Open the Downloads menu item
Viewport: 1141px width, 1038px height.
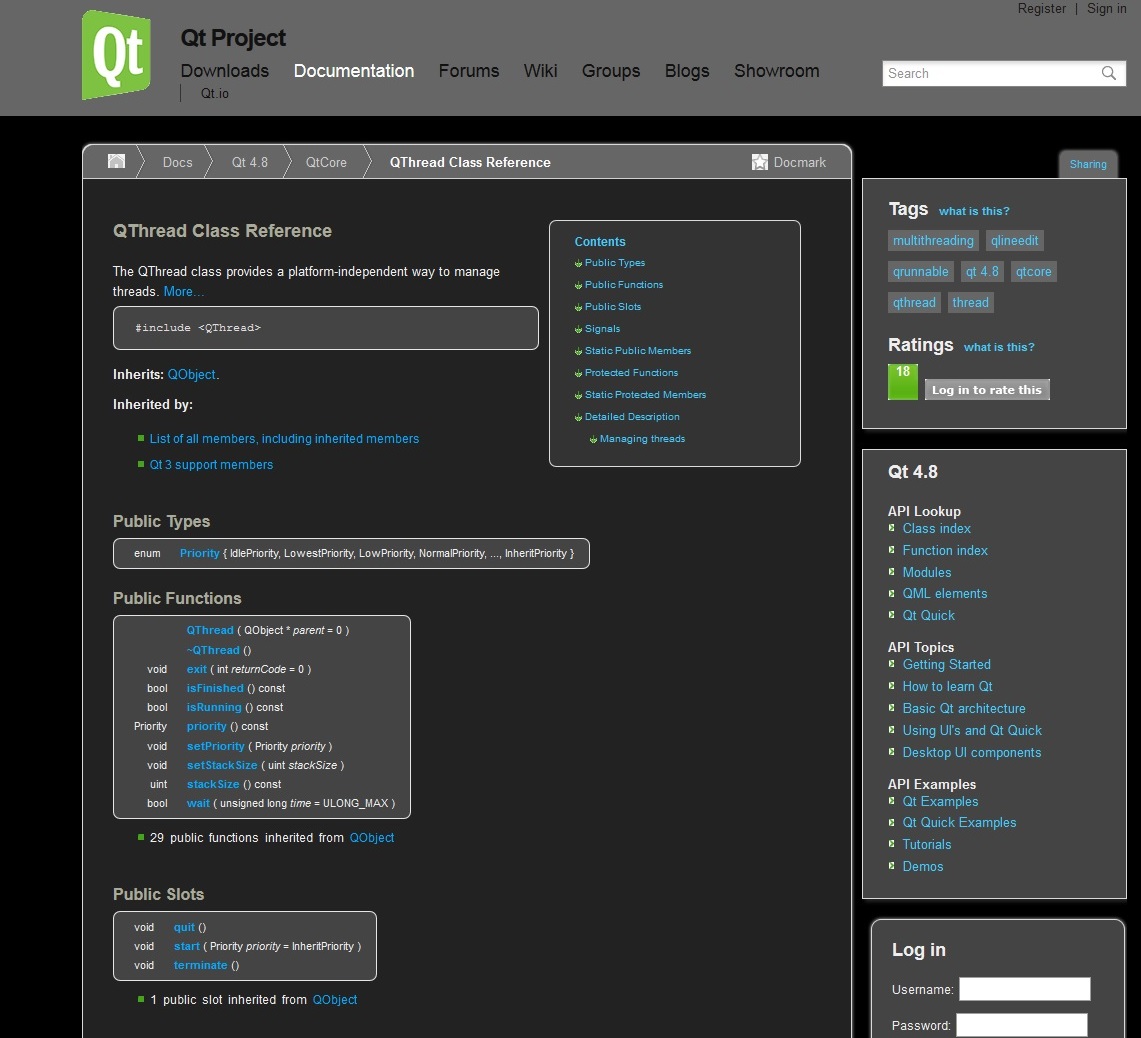click(225, 71)
